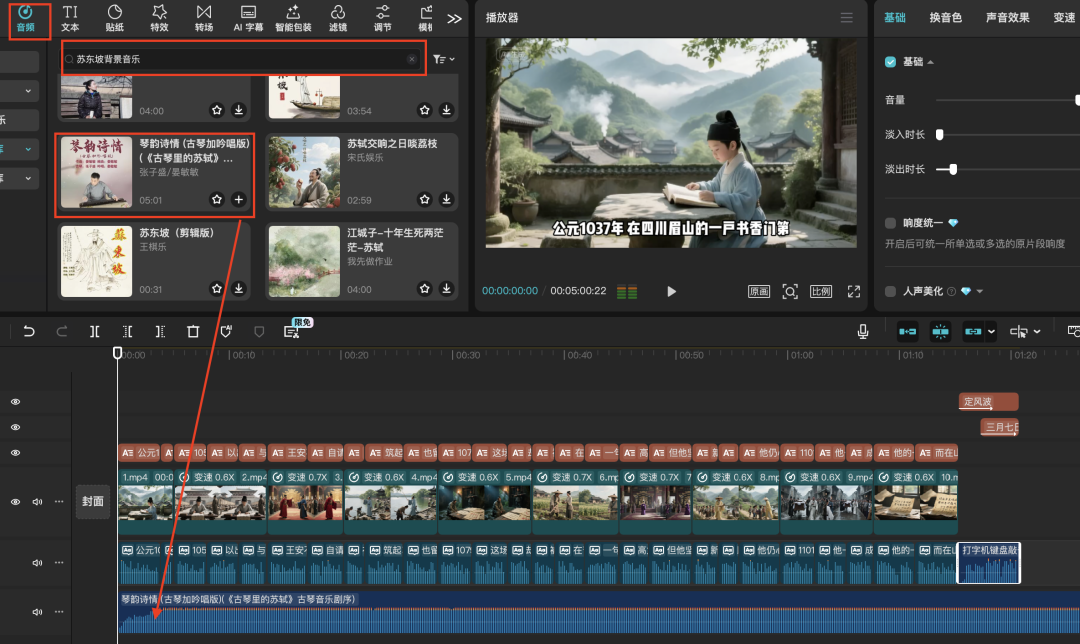
Task: Click the undo arrow in timeline toolbar
Action: [29, 331]
